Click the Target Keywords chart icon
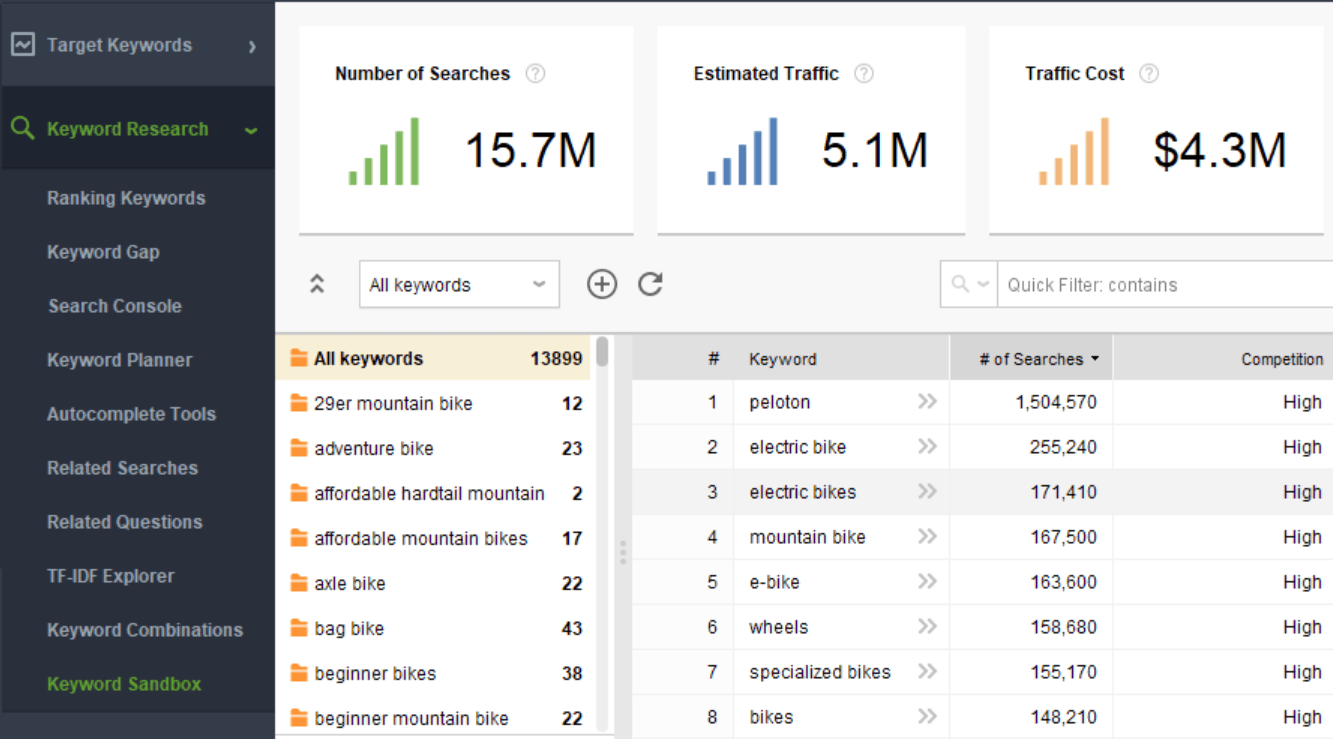This screenshot has width=1333, height=739. click(x=23, y=45)
